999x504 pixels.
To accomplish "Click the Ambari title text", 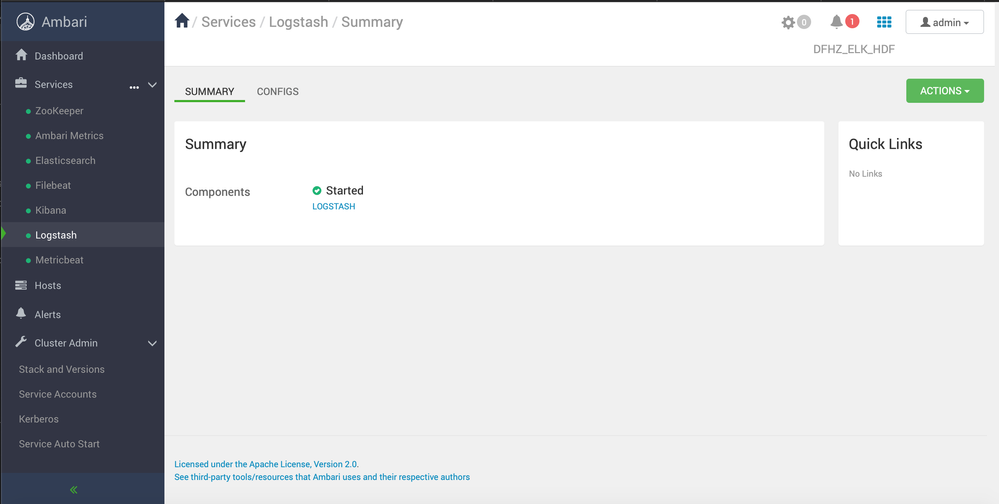I will pos(64,22).
